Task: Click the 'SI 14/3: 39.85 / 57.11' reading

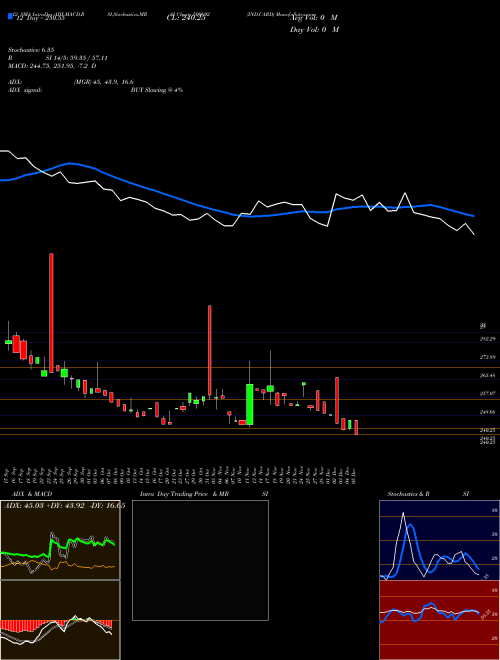Action: (77, 58)
